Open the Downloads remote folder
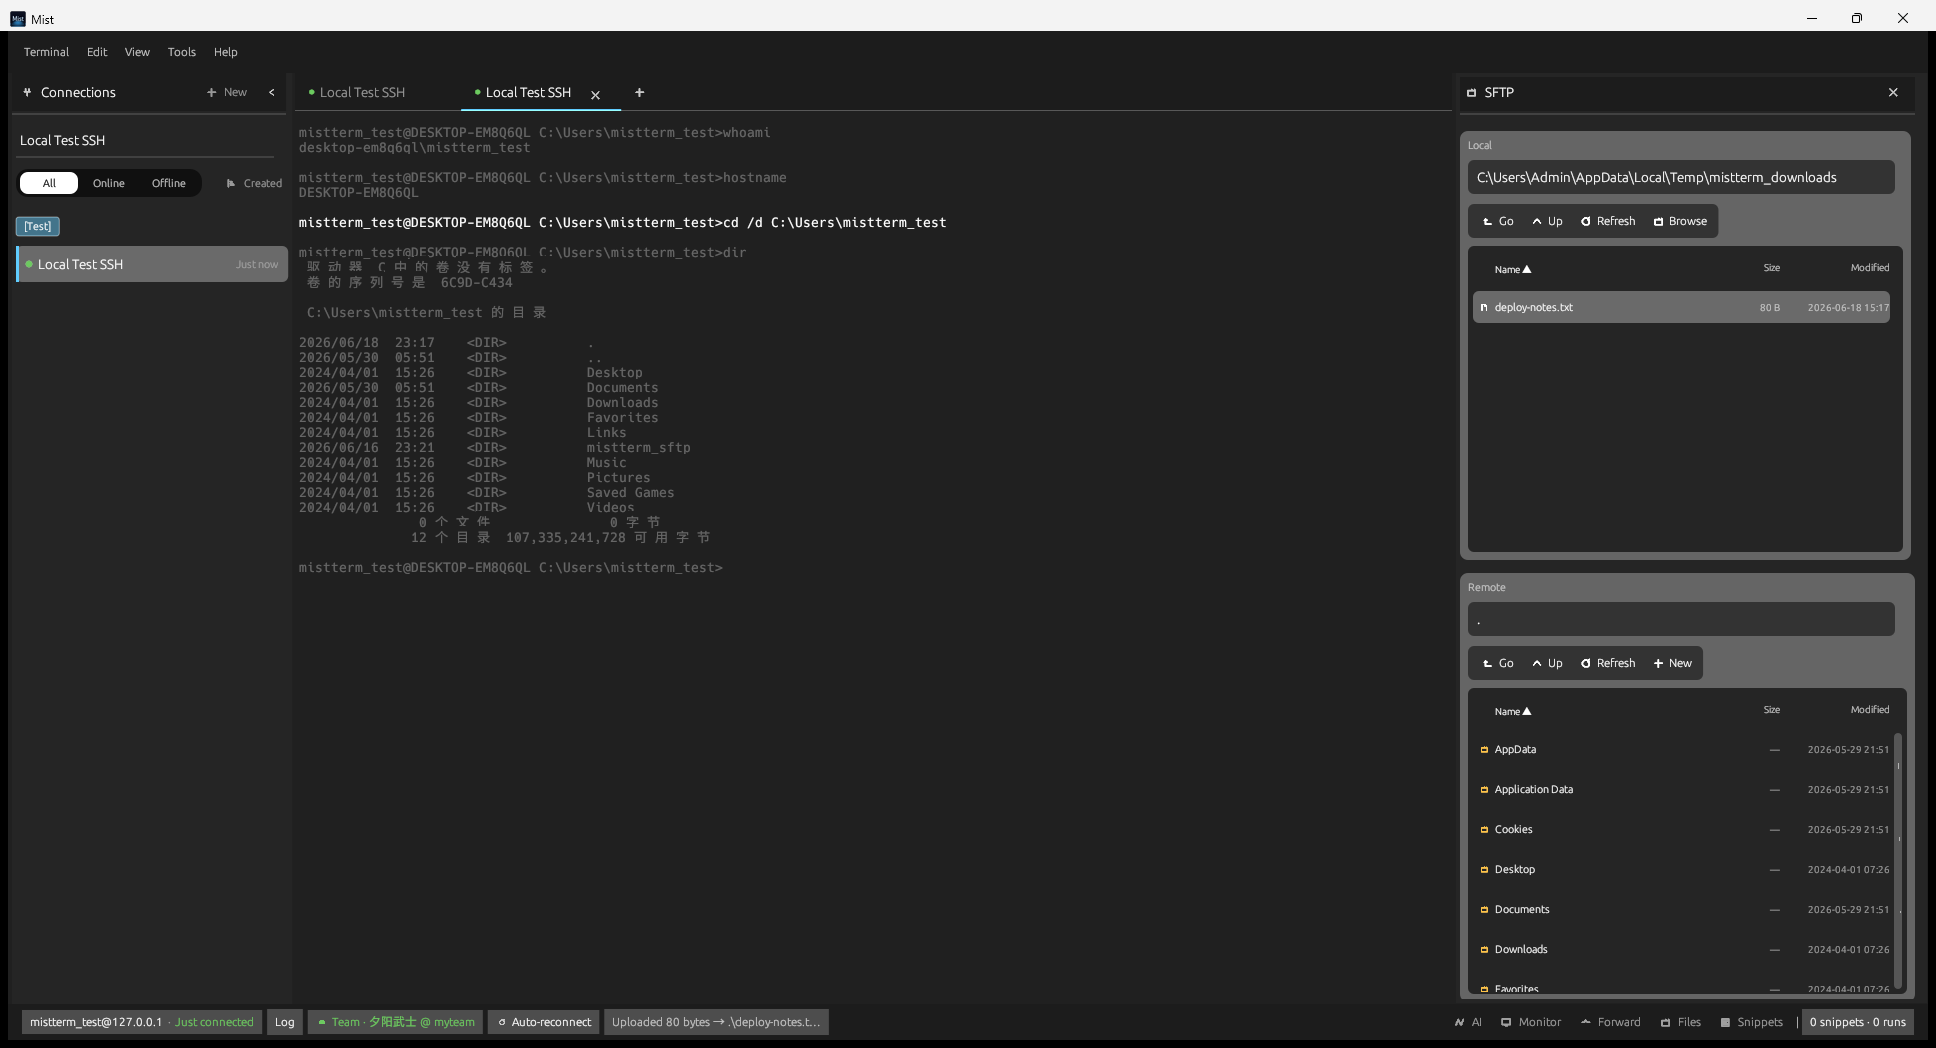Image resolution: width=1936 pixels, height=1048 pixels. point(1683,949)
